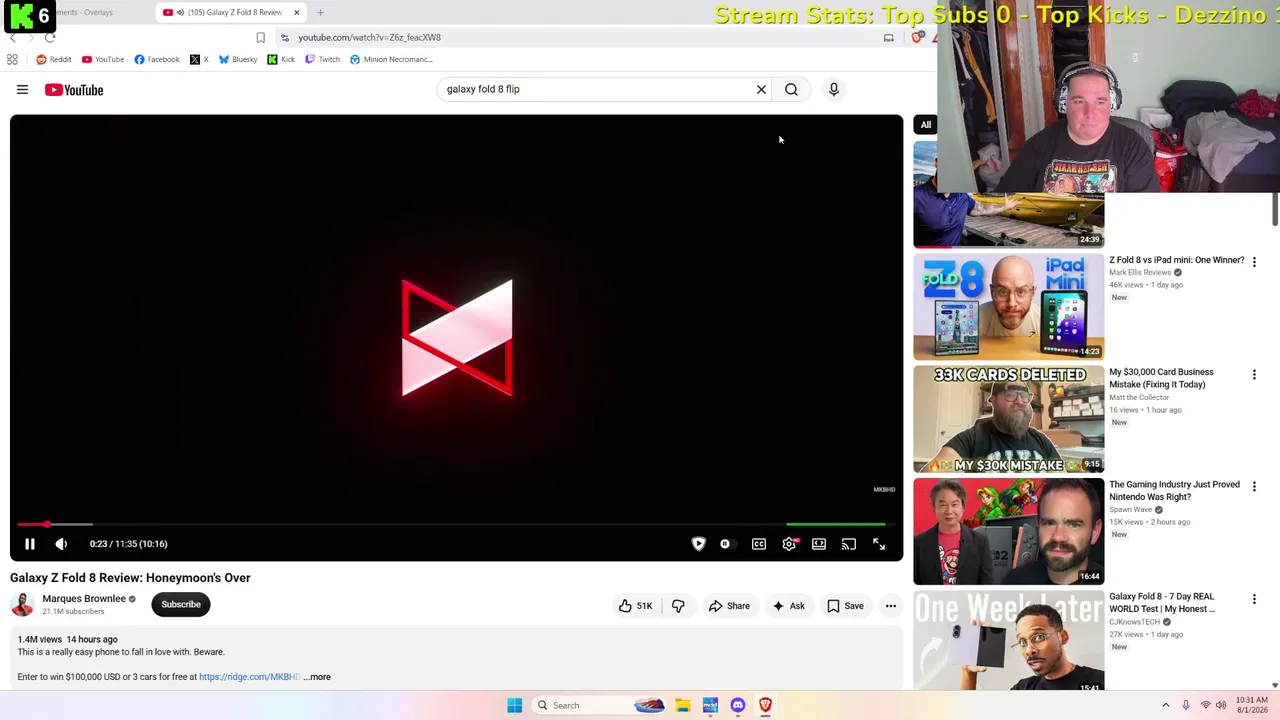The height and width of the screenshot is (720, 1280).
Task: Open the player settings gear
Action: (789, 544)
